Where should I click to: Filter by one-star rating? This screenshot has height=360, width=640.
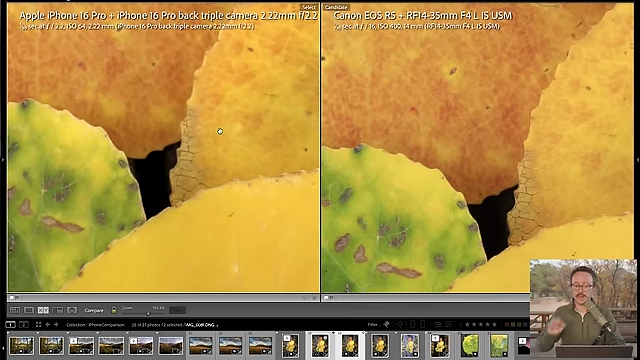pyautogui.click(x=467, y=324)
